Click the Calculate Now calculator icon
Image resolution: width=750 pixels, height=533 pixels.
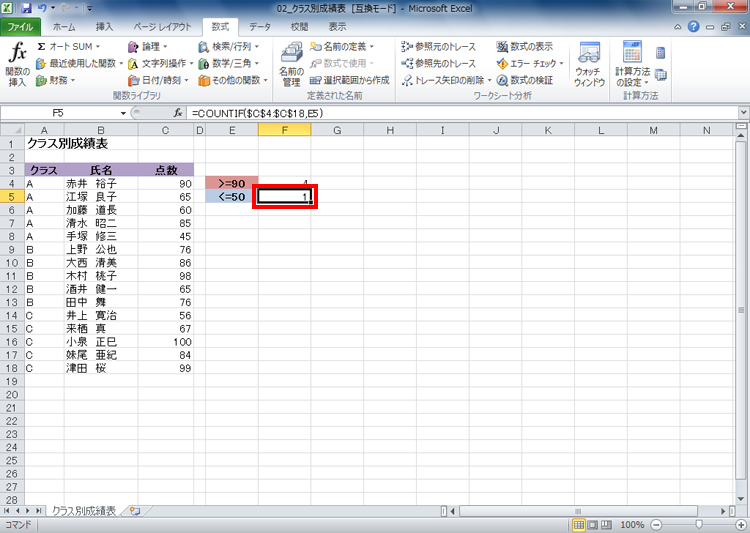pos(661,53)
